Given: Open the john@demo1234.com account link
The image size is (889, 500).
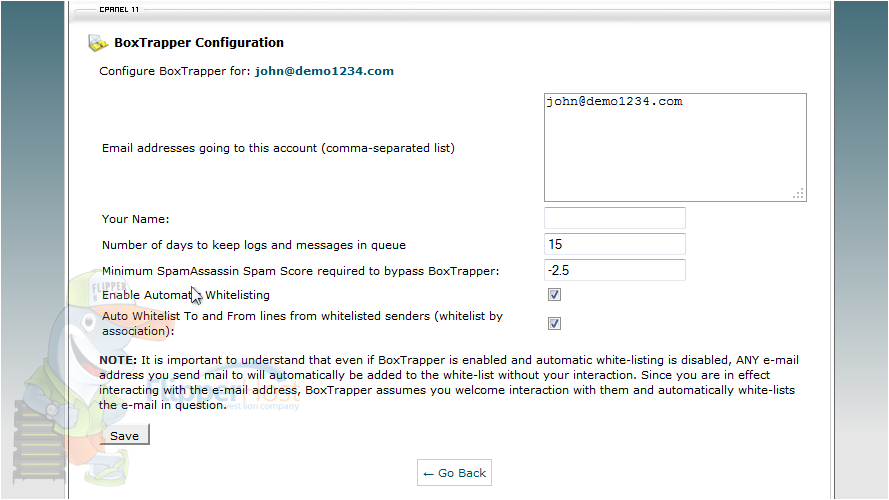Looking at the screenshot, I should point(324,71).
